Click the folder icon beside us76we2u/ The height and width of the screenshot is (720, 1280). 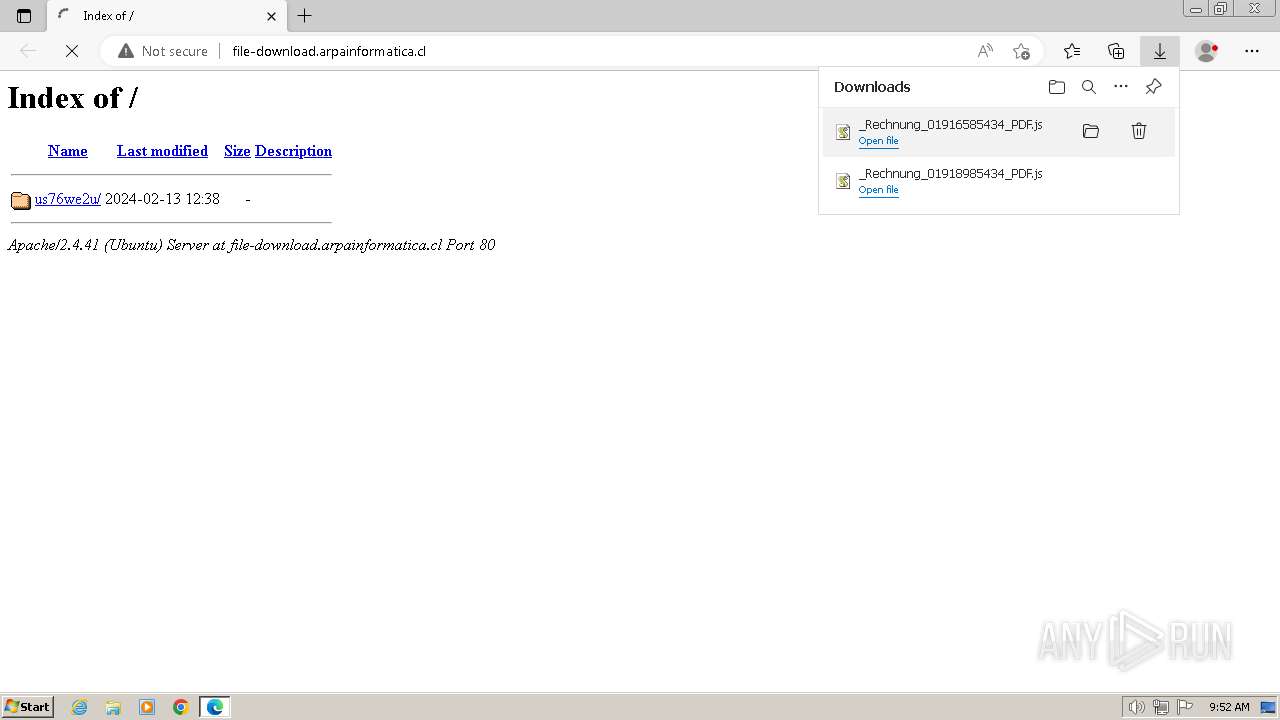tap(21, 200)
